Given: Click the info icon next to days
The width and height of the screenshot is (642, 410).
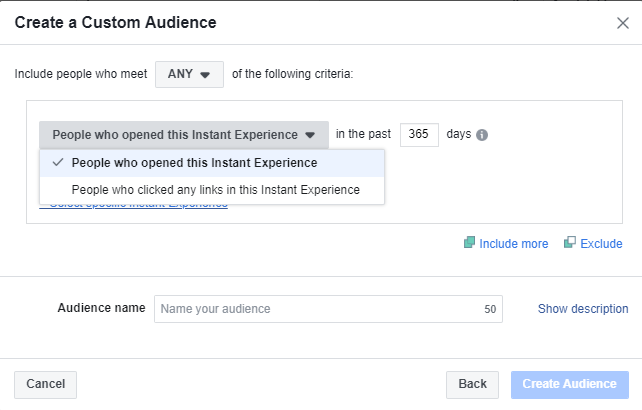Looking at the screenshot, I should (x=482, y=135).
